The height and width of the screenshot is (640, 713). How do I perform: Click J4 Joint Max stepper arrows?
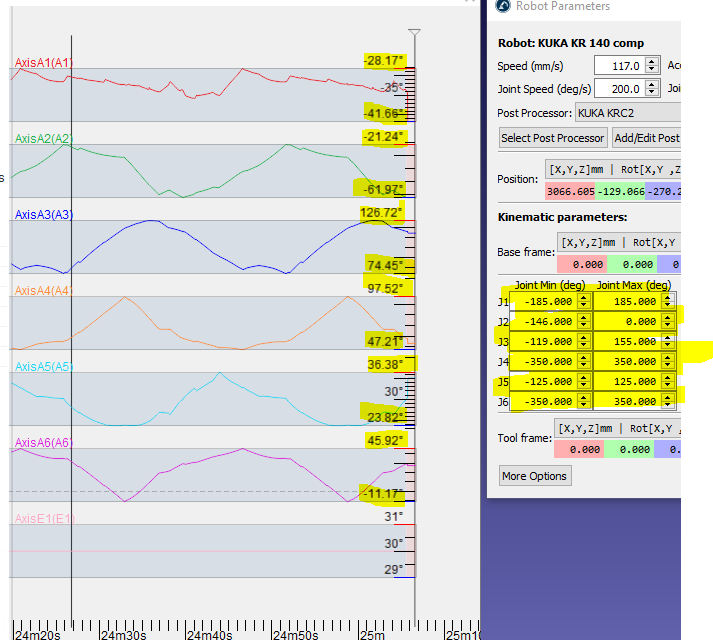point(668,362)
